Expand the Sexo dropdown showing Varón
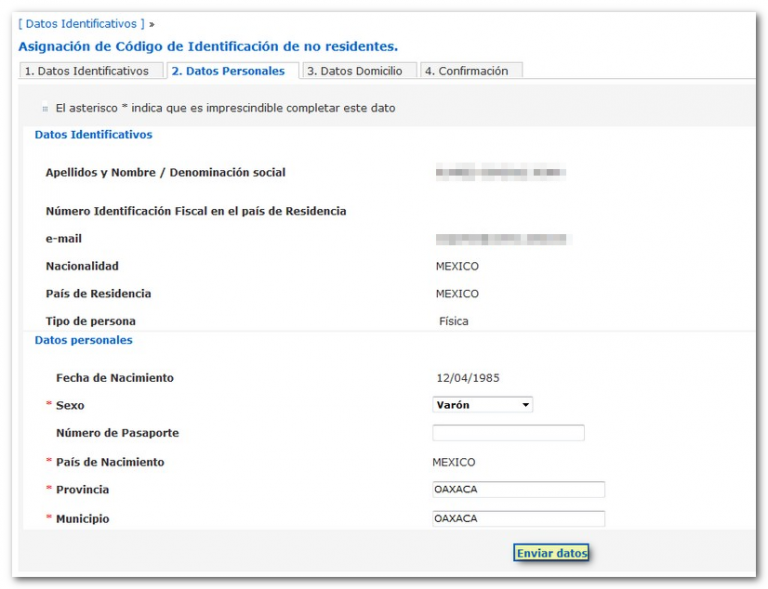 point(482,405)
